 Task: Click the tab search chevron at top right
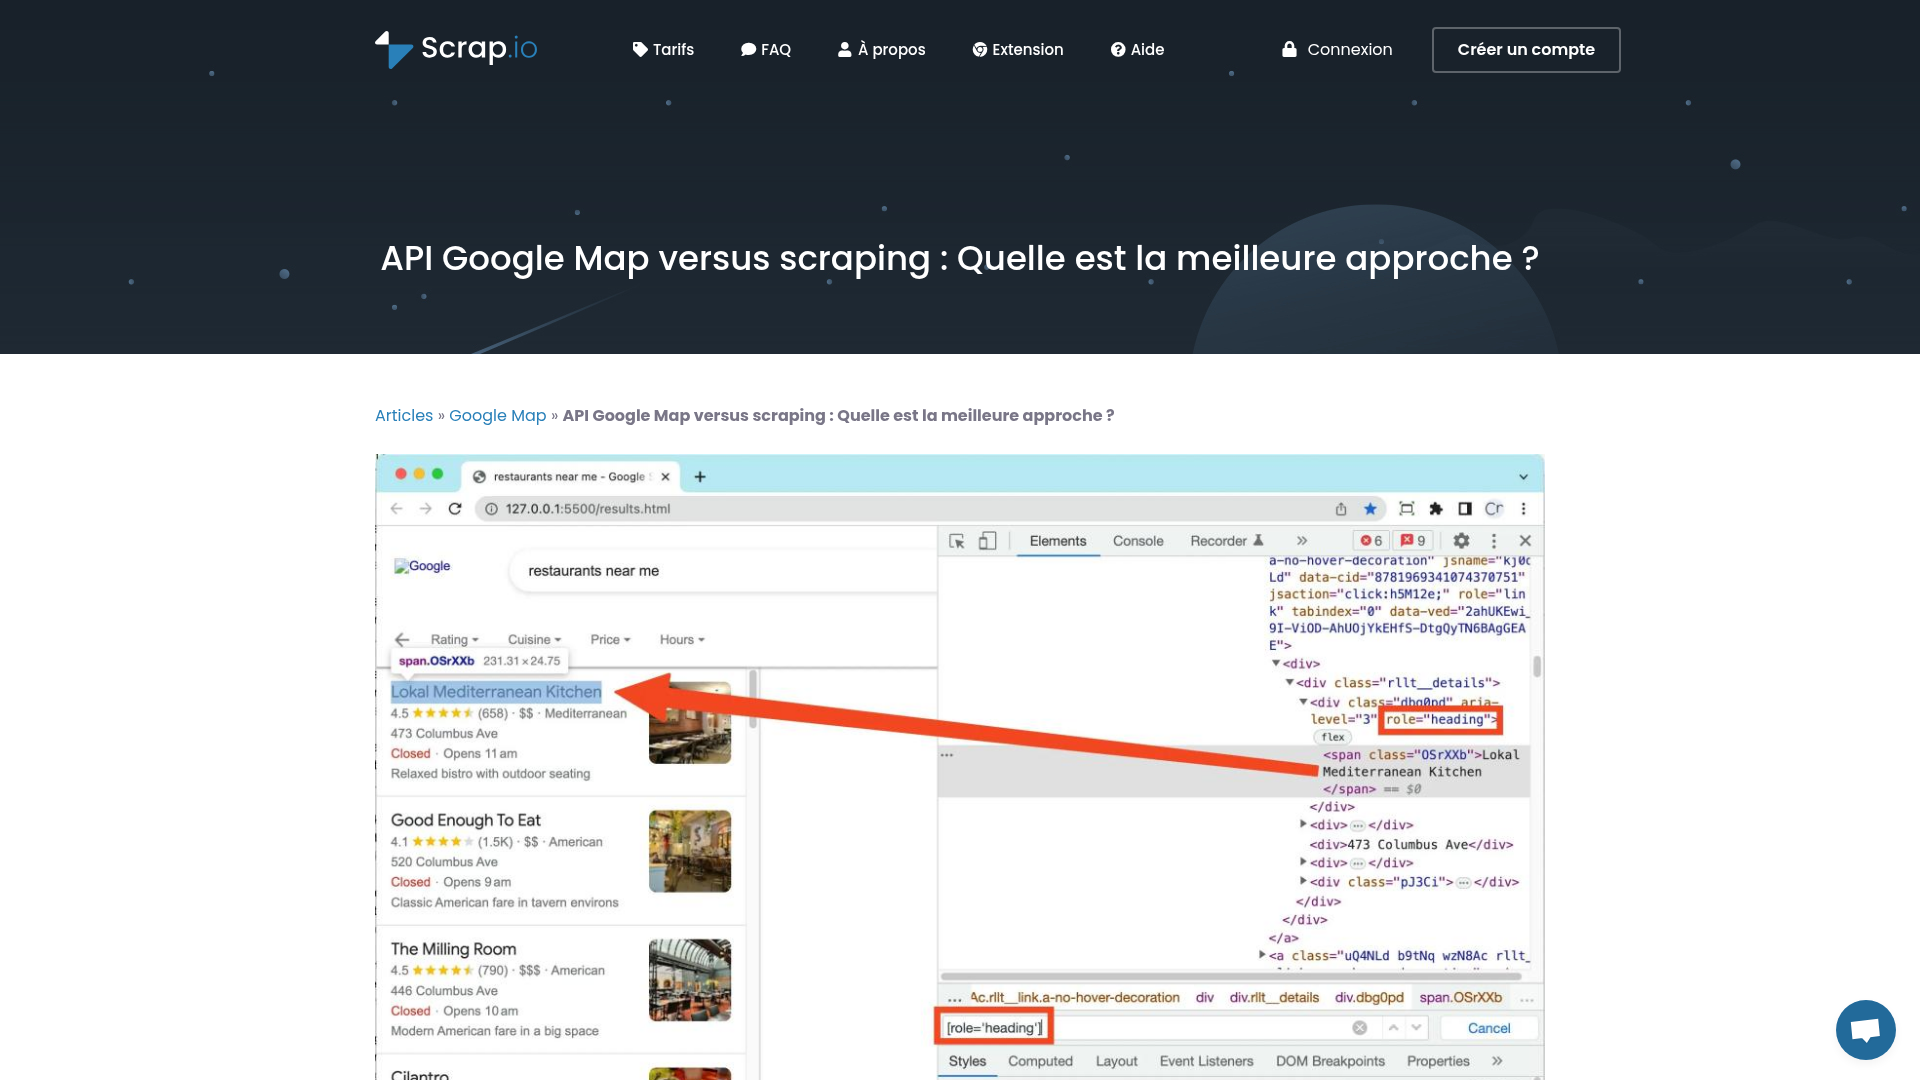[1523, 477]
